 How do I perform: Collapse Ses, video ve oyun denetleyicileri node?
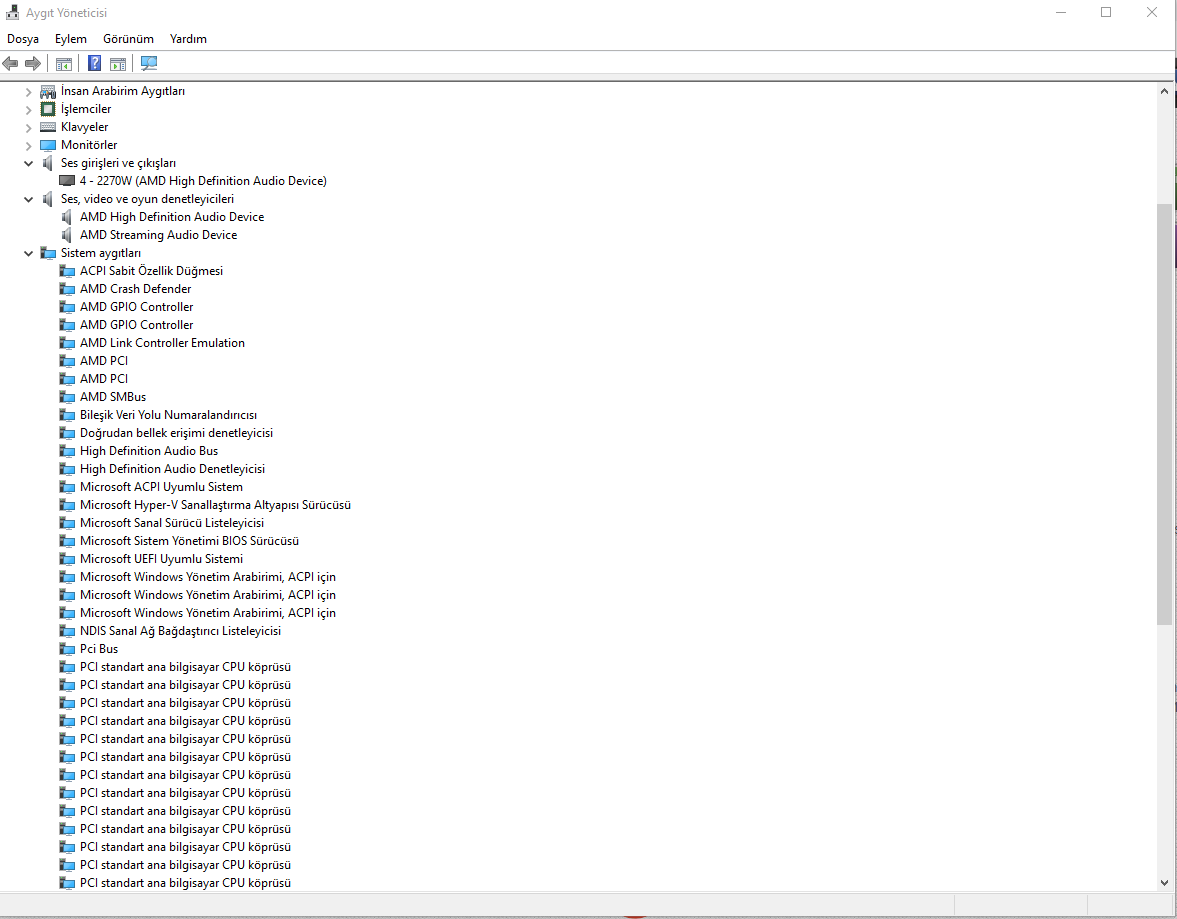point(29,199)
